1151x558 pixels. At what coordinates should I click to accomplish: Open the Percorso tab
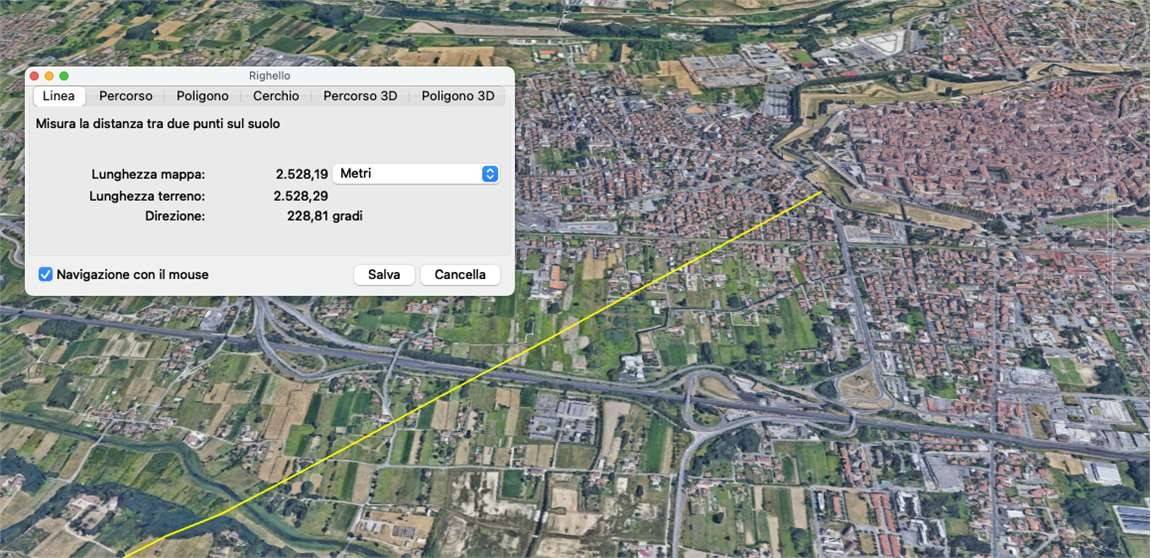click(x=126, y=96)
